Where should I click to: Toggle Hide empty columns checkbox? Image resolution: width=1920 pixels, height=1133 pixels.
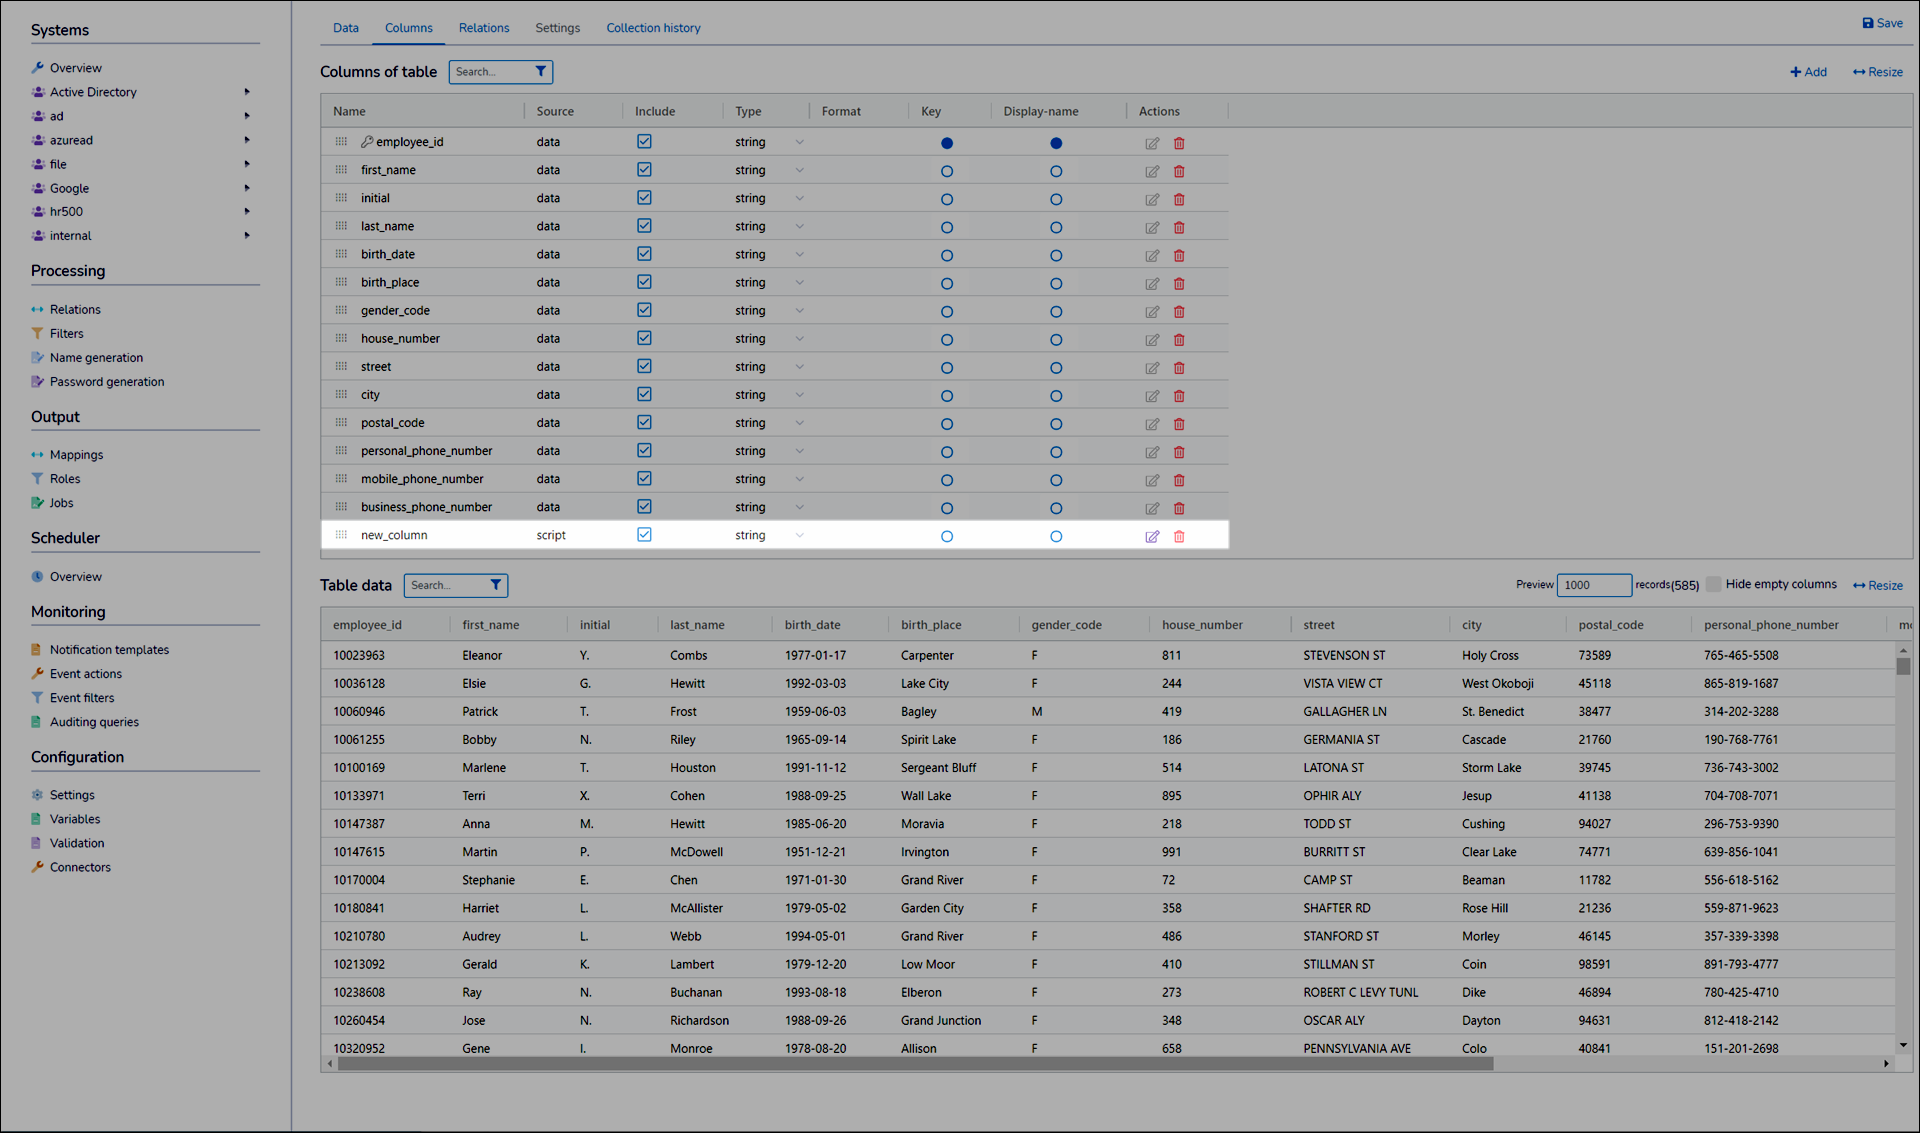tap(1714, 584)
